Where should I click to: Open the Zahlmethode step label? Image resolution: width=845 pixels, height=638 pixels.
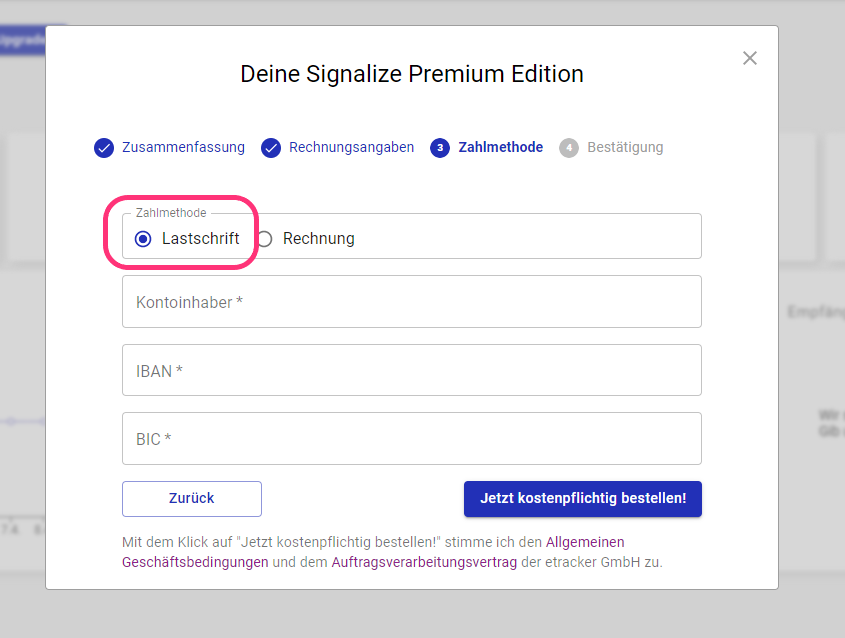500,147
